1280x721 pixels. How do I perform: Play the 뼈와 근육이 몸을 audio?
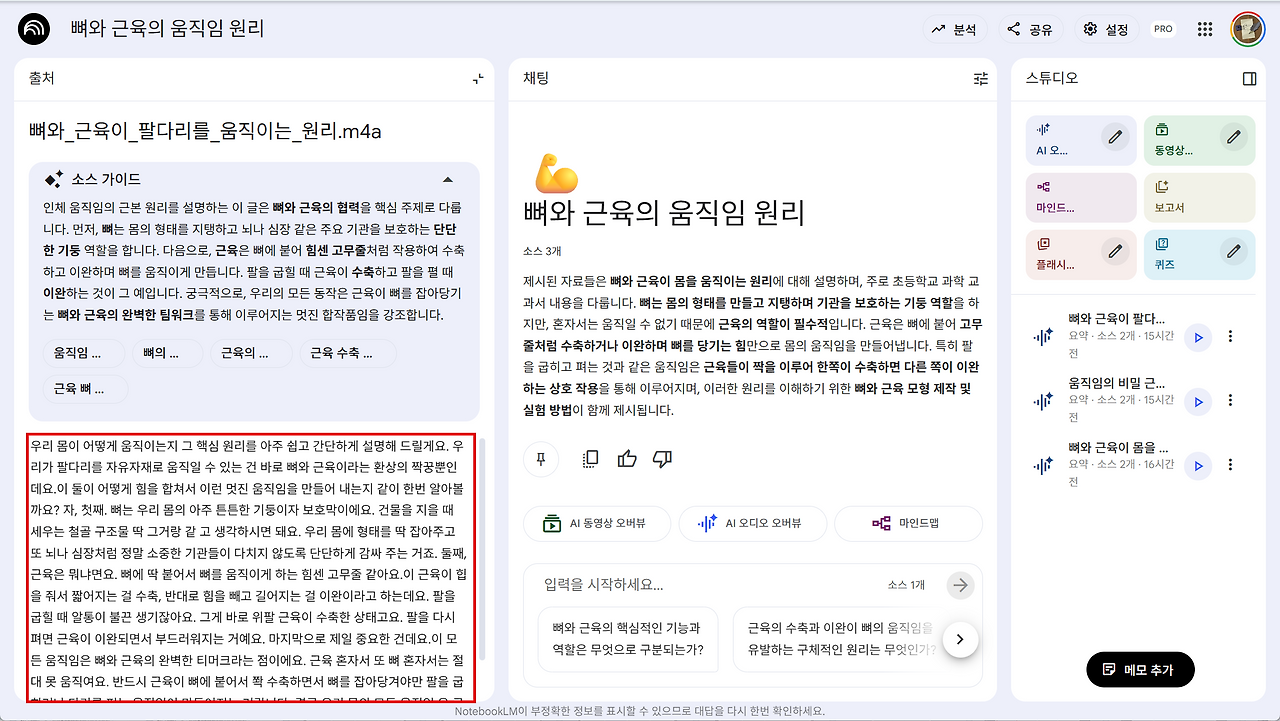click(1197, 465)
